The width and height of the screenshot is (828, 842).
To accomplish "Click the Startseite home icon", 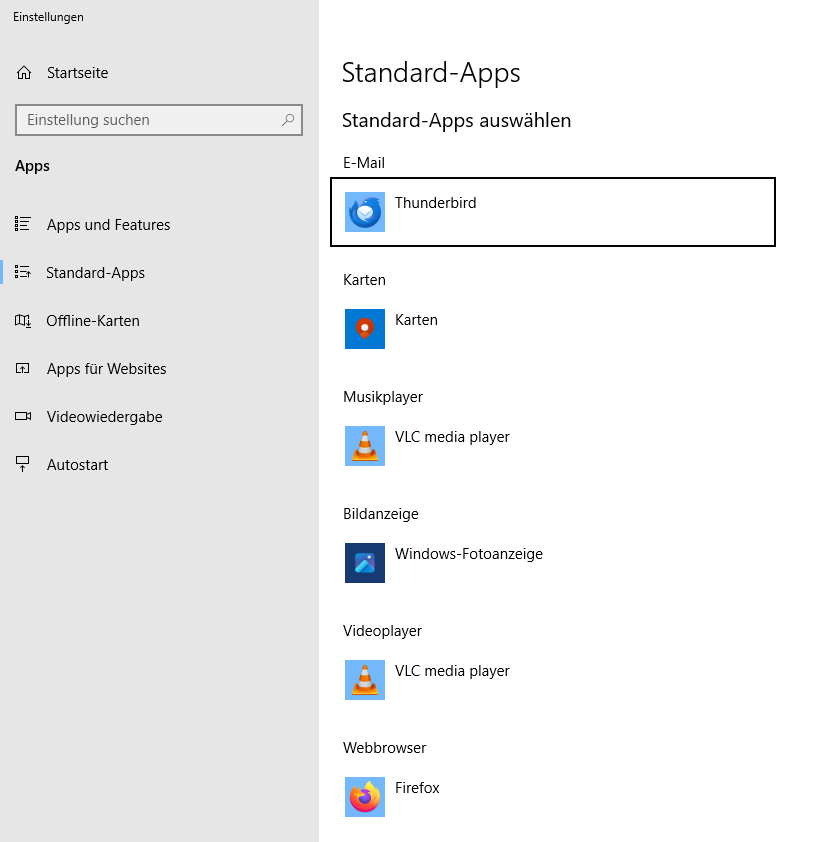I will (x=24, y=72).
